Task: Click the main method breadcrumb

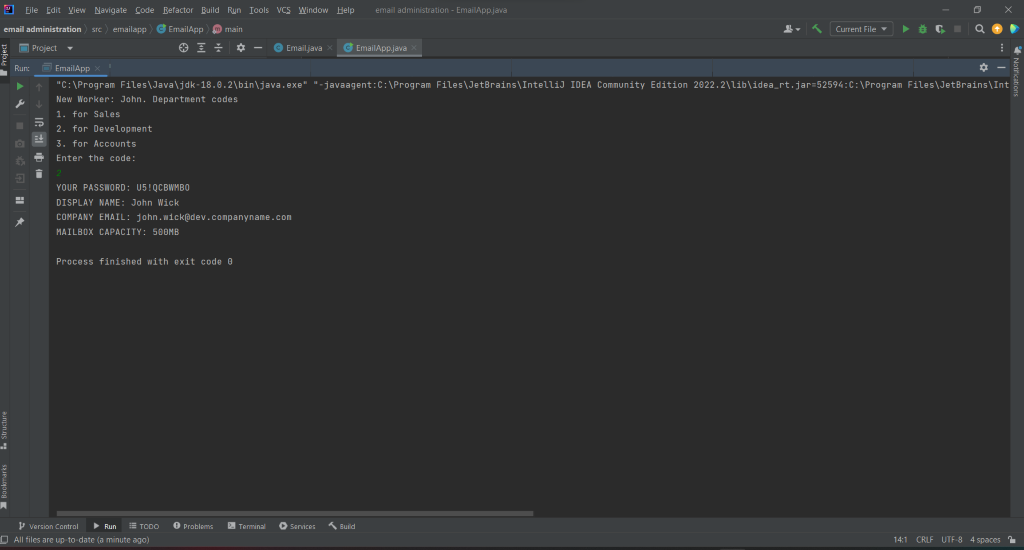Action: click(x=227, y=29)
